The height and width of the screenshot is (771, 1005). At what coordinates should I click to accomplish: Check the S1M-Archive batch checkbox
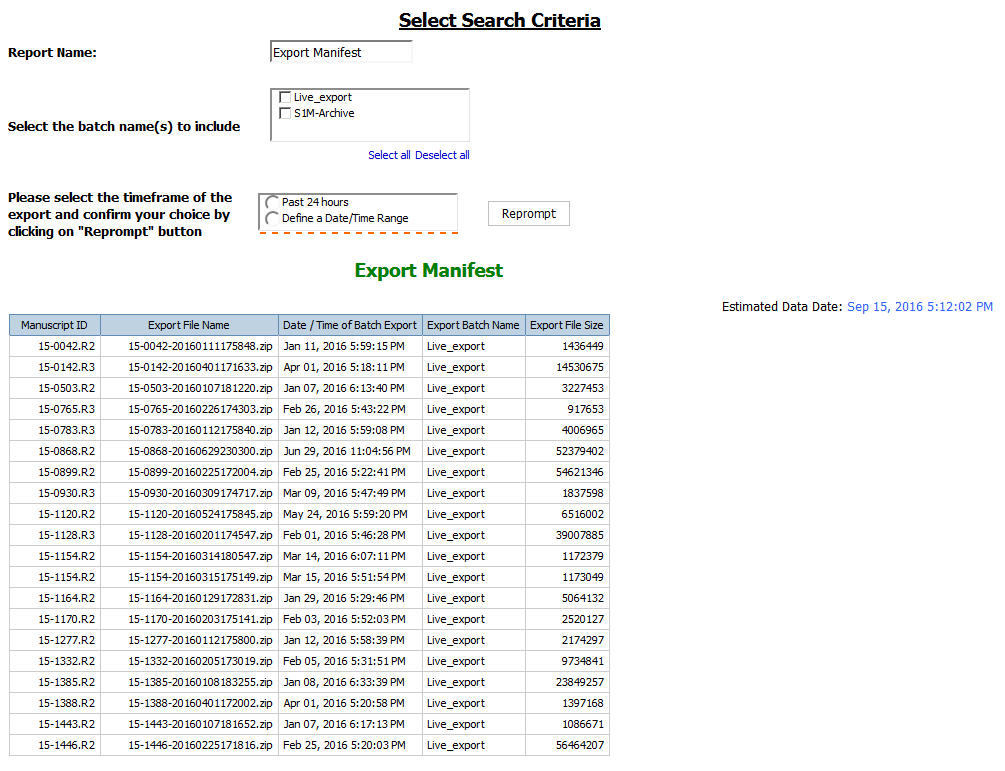(285, 113)
